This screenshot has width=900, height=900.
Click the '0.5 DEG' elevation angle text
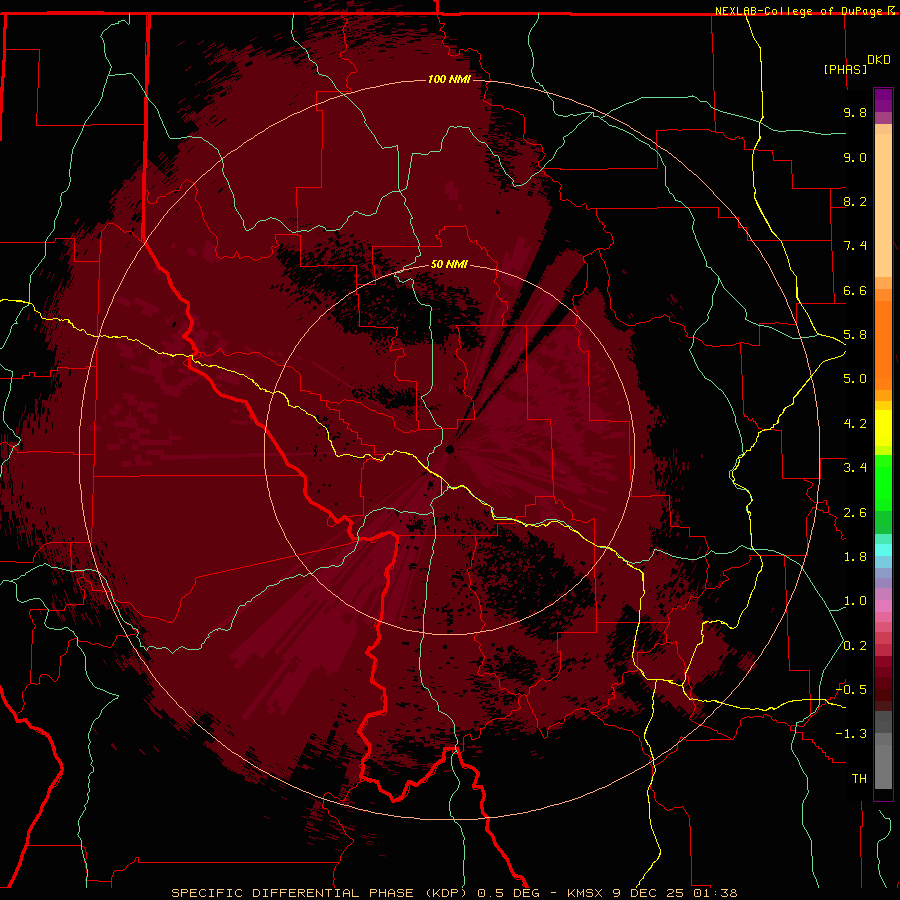(509, 893)
